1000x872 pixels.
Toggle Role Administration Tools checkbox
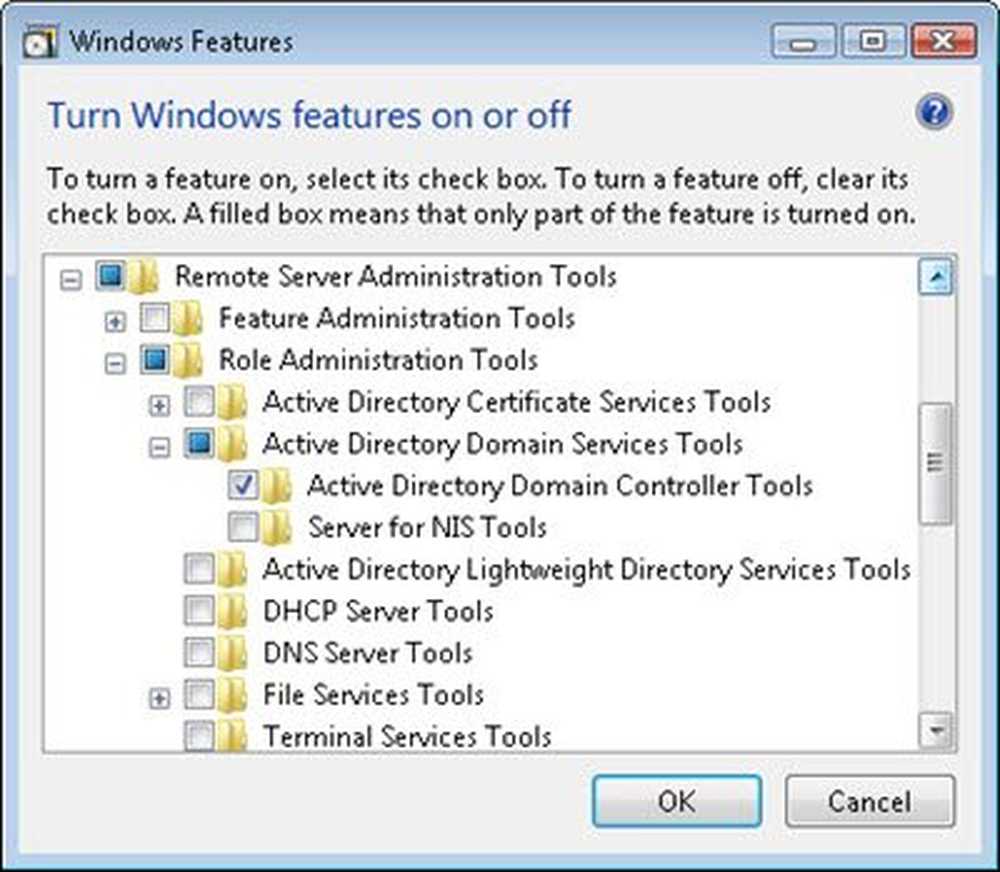[154, 360]
